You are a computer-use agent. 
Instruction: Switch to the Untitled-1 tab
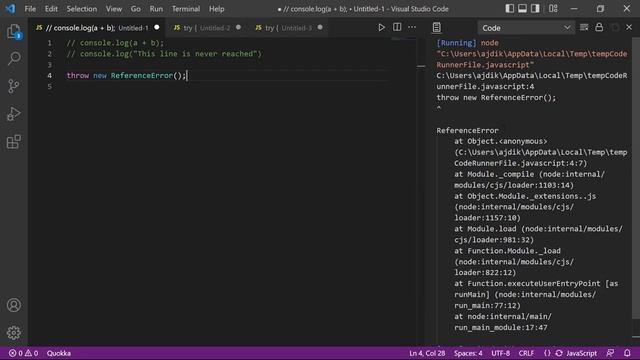click(x=97, y=28)
